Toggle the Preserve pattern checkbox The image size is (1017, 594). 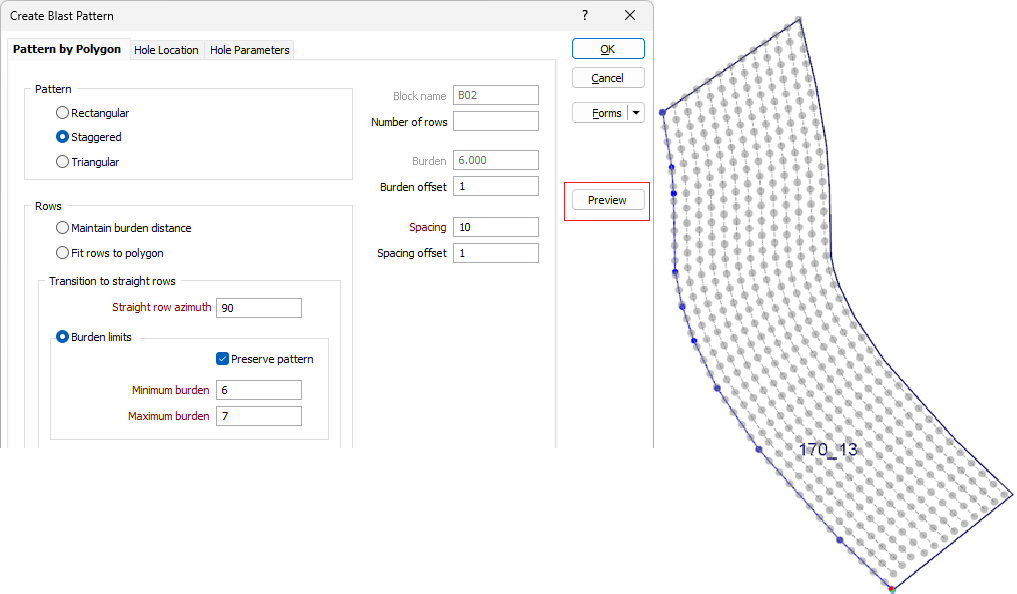coord(223,359)
